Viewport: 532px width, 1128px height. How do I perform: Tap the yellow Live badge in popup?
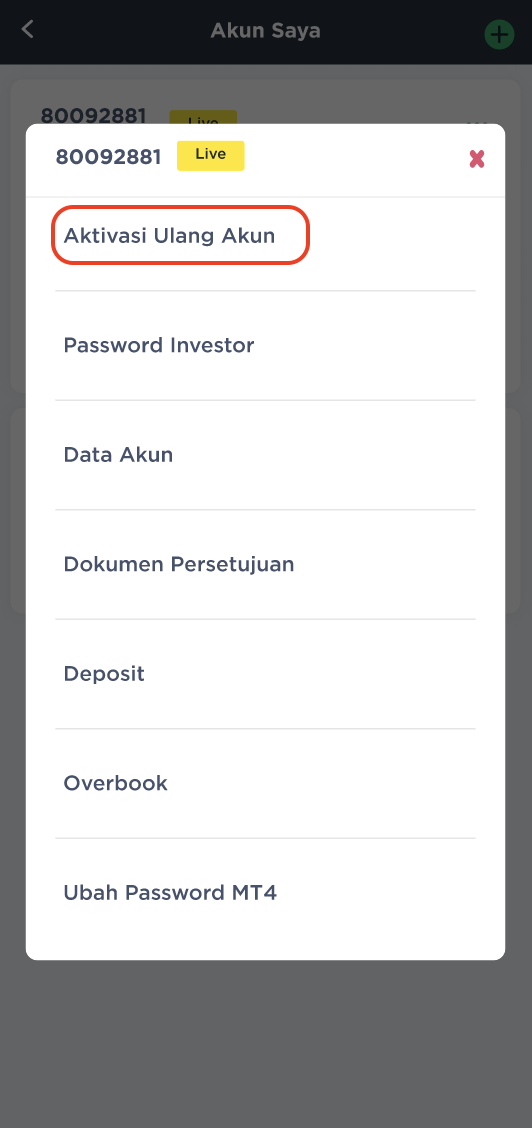(211, 155)
